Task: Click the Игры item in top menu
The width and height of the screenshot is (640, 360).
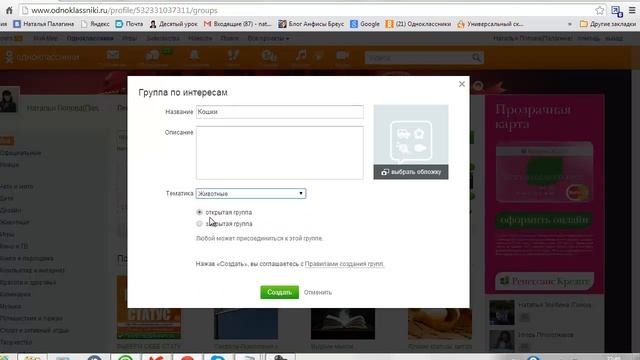Action: 129,38
